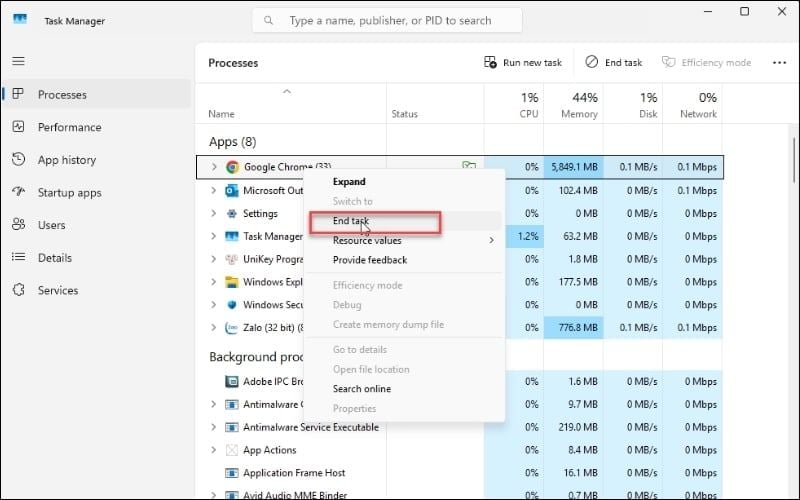
Task: Click the Google Chrome app icon
Action: pyautogui.click(x=232, y=167)
